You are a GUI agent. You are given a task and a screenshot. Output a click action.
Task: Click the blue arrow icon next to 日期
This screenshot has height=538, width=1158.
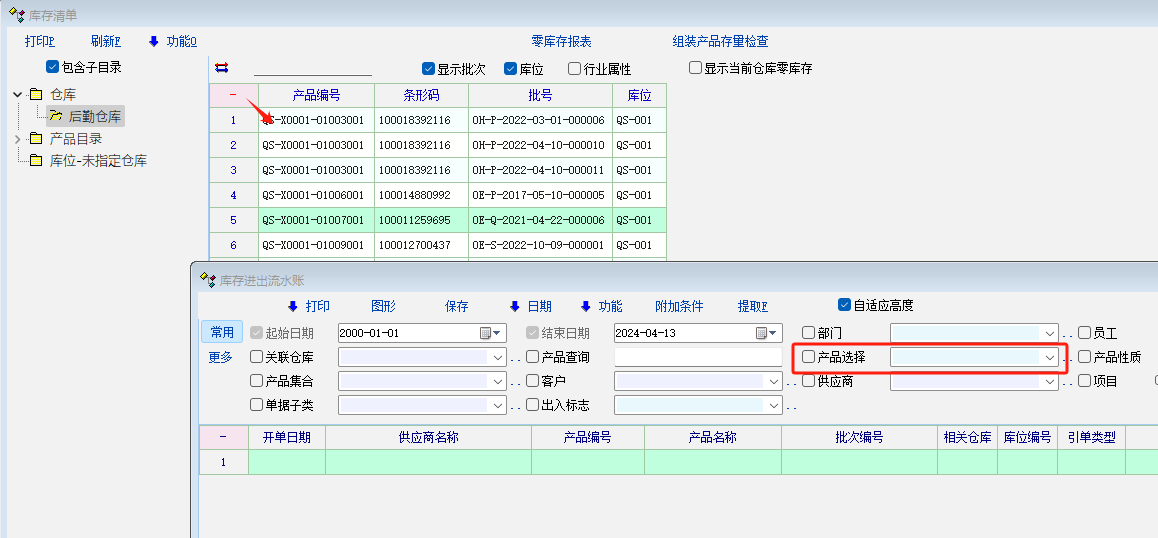click(514, 306)
